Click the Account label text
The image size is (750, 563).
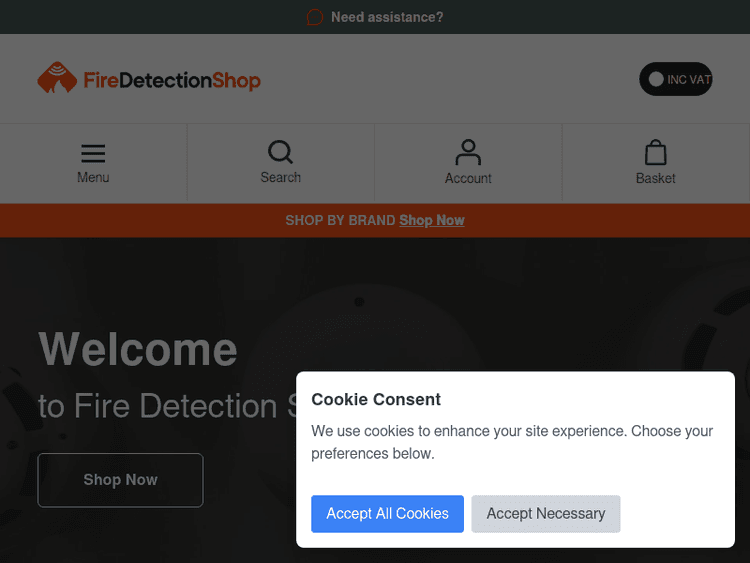(x=468, y=179)
